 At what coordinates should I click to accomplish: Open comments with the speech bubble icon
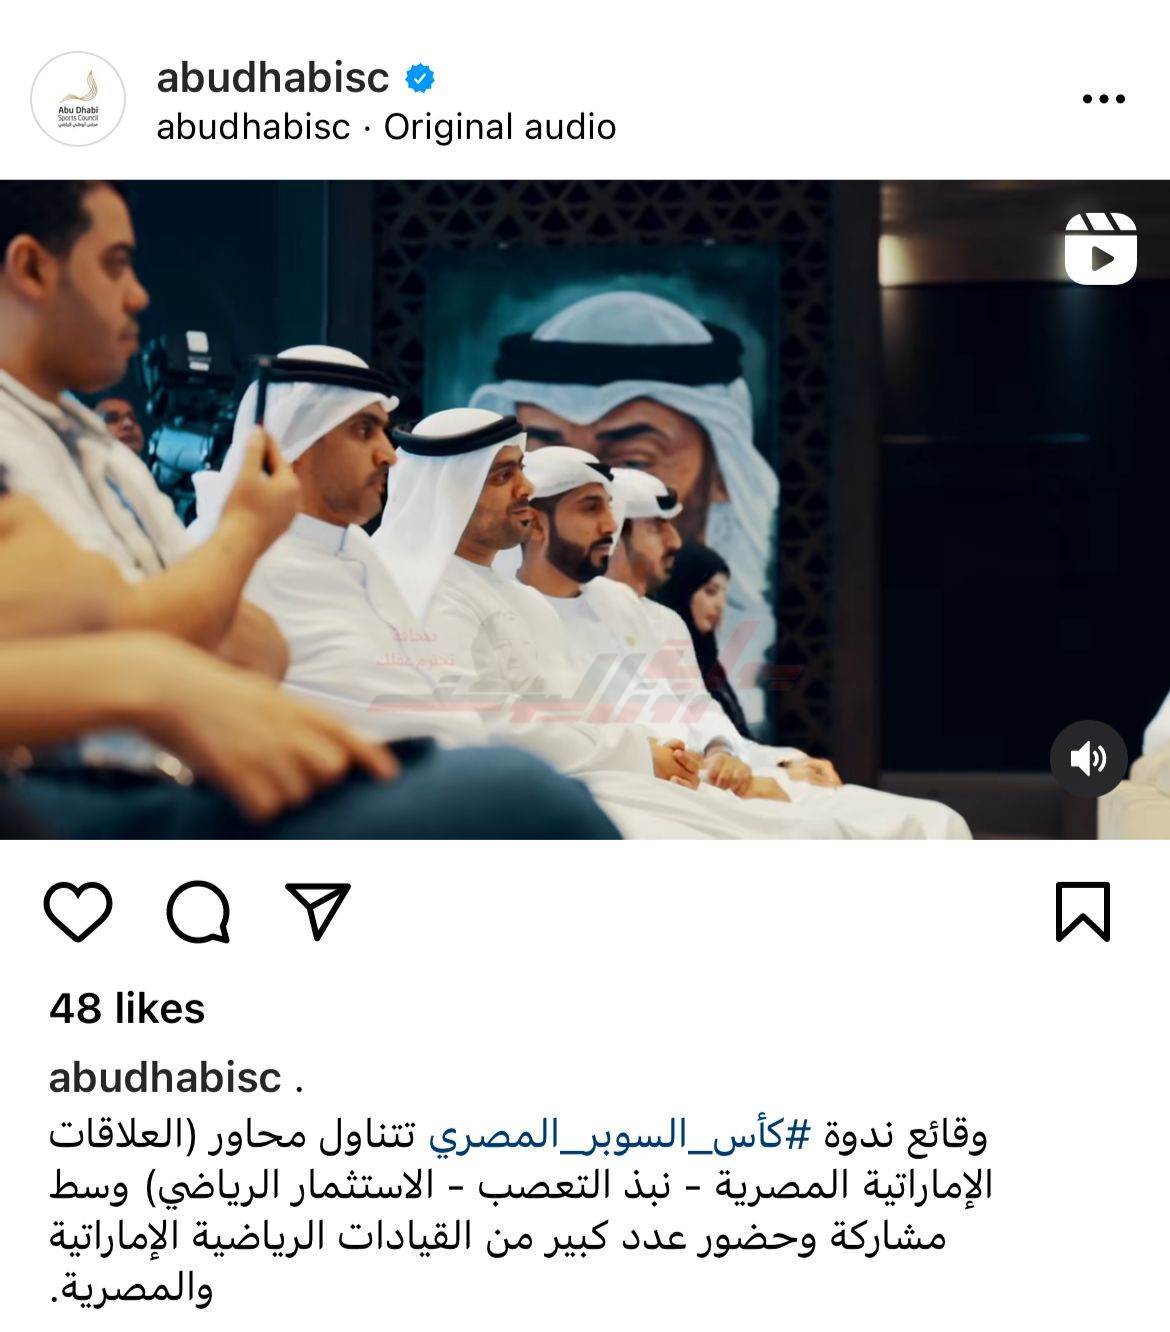[x=199, y=911]
